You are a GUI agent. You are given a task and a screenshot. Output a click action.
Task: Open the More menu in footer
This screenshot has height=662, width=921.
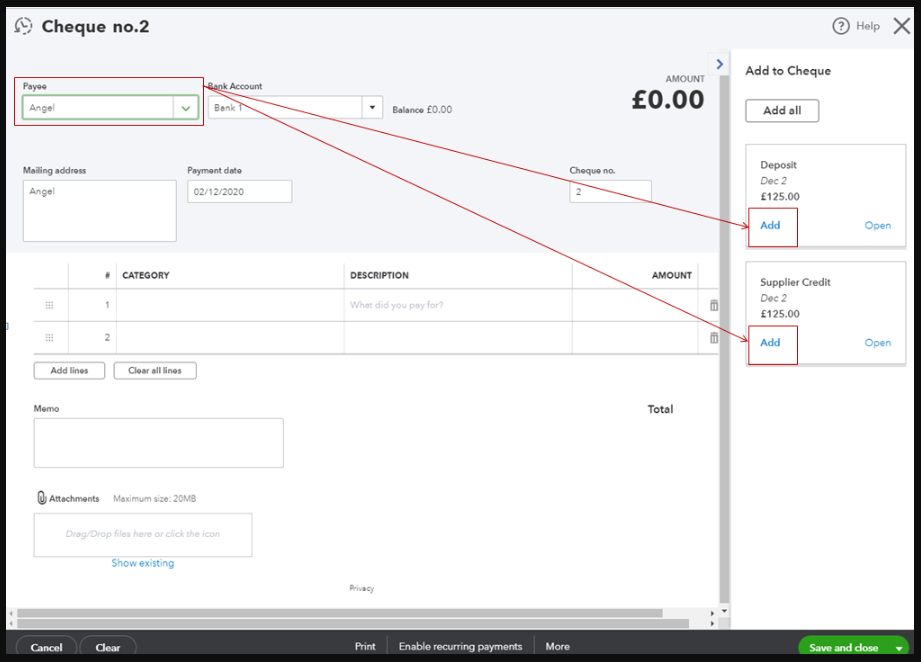tap(557, 646)
